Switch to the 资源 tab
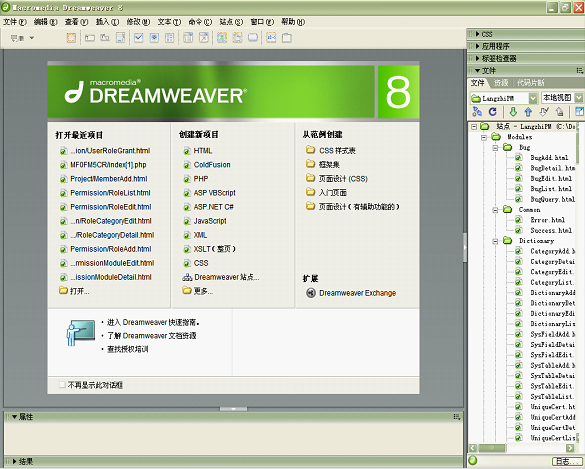 point(501,82)
